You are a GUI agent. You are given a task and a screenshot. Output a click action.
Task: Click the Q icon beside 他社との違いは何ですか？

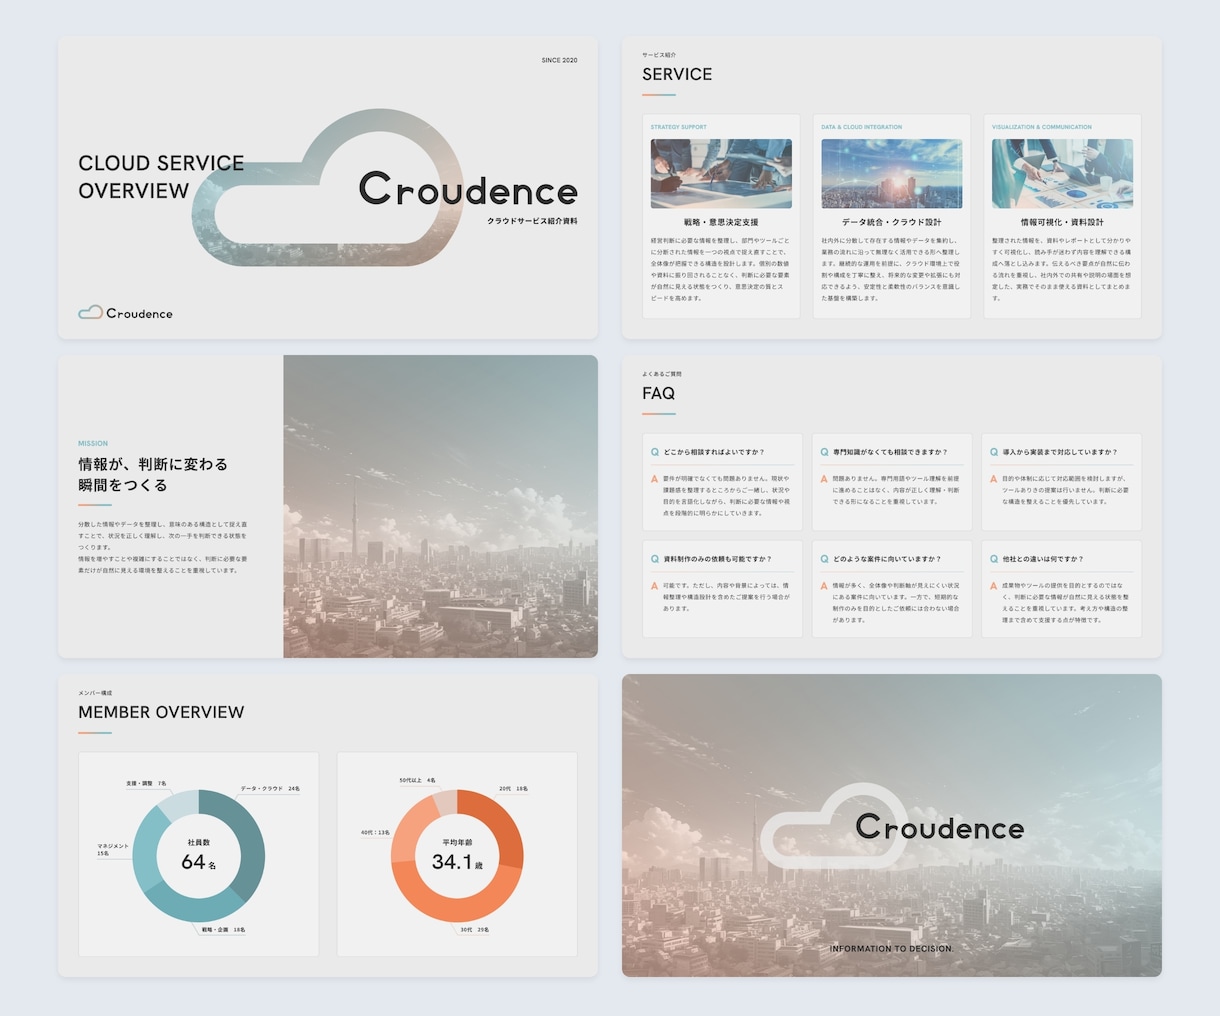pyautogui.click(x=994, y=559)
